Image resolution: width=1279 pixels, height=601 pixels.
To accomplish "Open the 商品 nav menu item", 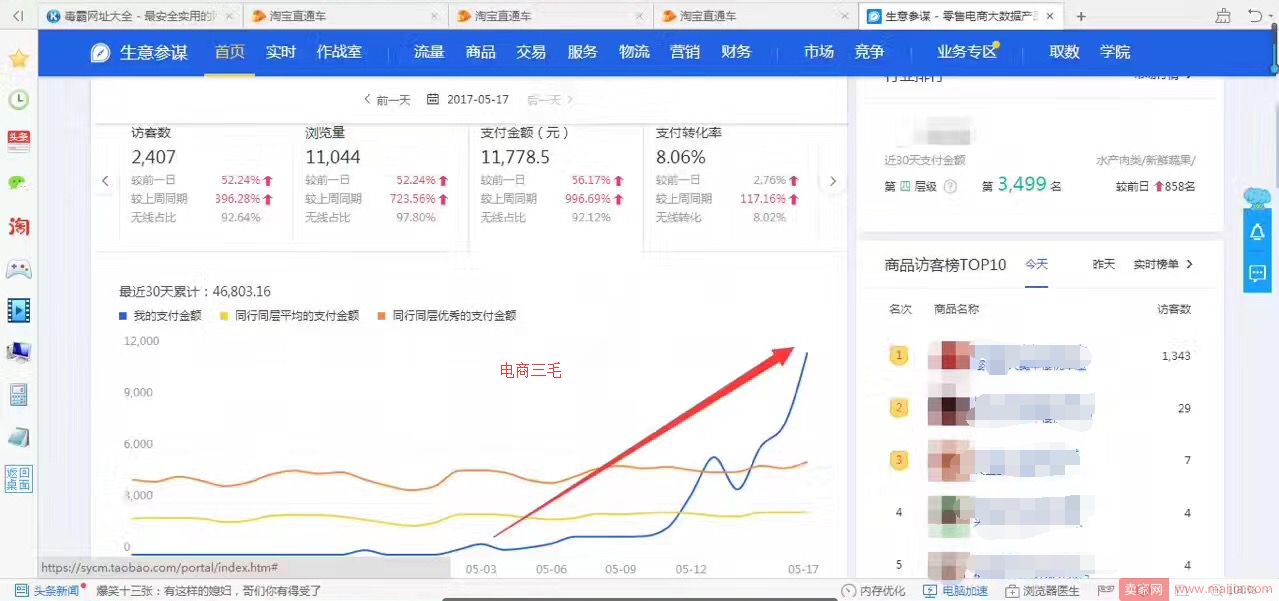I will click(x=480, y=52).
